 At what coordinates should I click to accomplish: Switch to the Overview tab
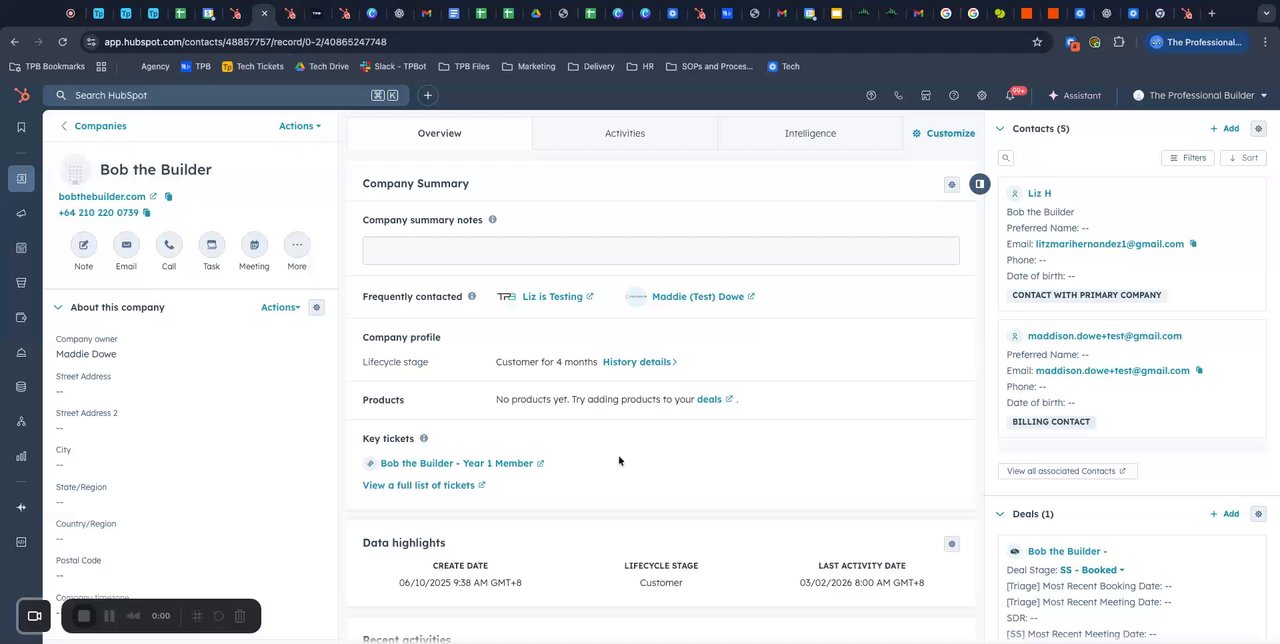[x=439, y=133]
